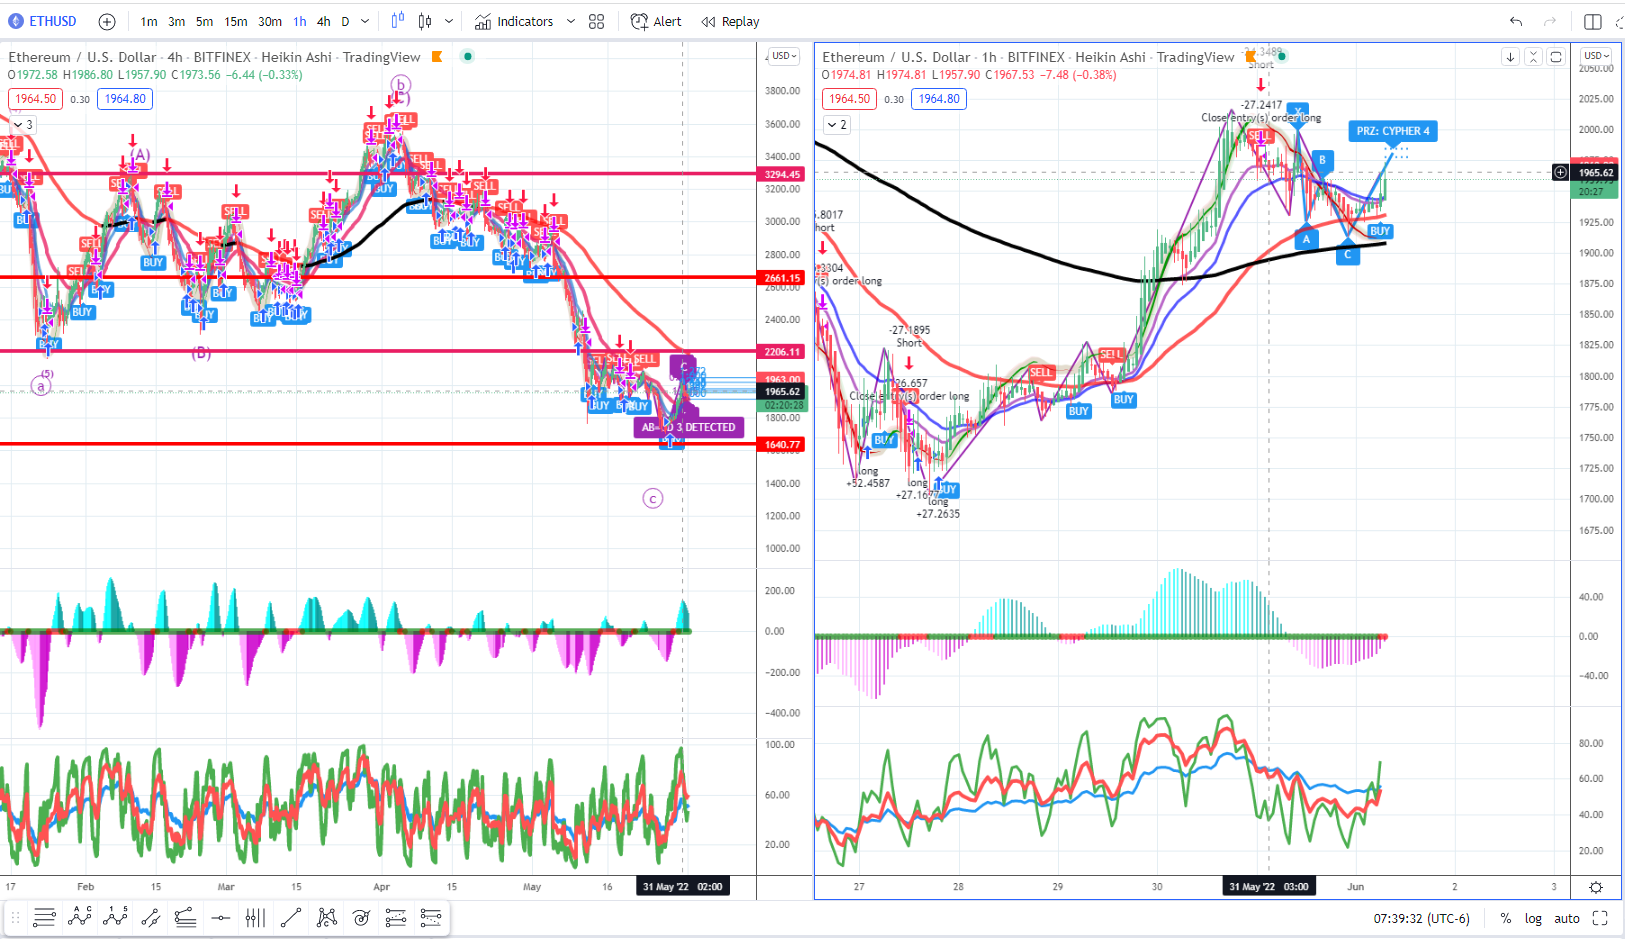Screen dimensions: 1625x939
Task: Click the plus icon on right price scale
Action: (x=1560, y=173)
